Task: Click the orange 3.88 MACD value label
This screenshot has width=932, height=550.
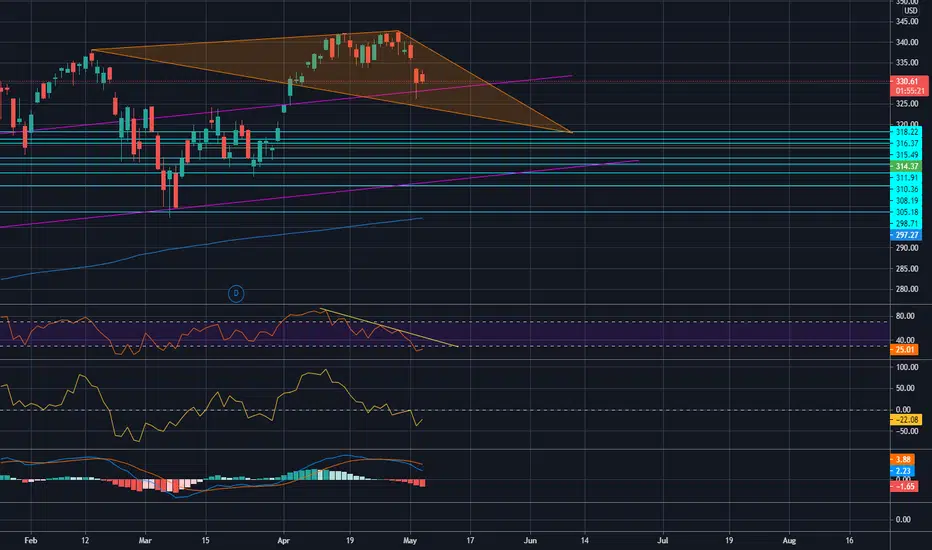Action: (902, 460)
